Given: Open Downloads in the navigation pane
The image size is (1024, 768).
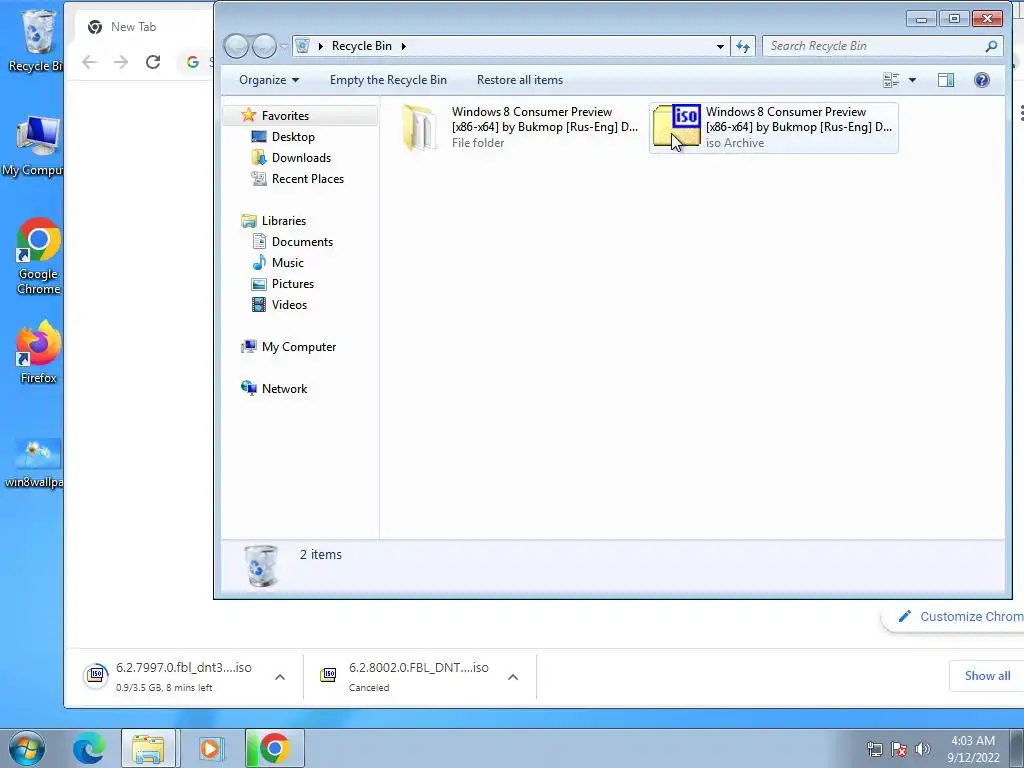Looking at the screenshot, I should point(301,157).
